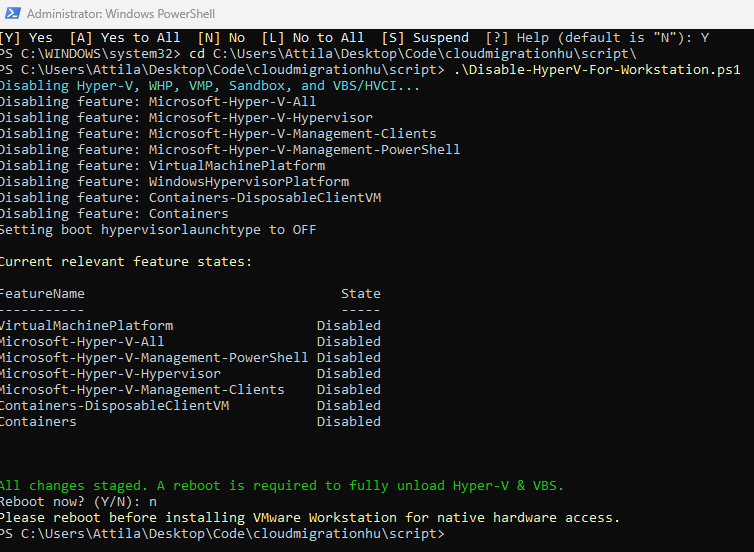
Task: Click the "FeatureName" column header
Action: [42, 294]
